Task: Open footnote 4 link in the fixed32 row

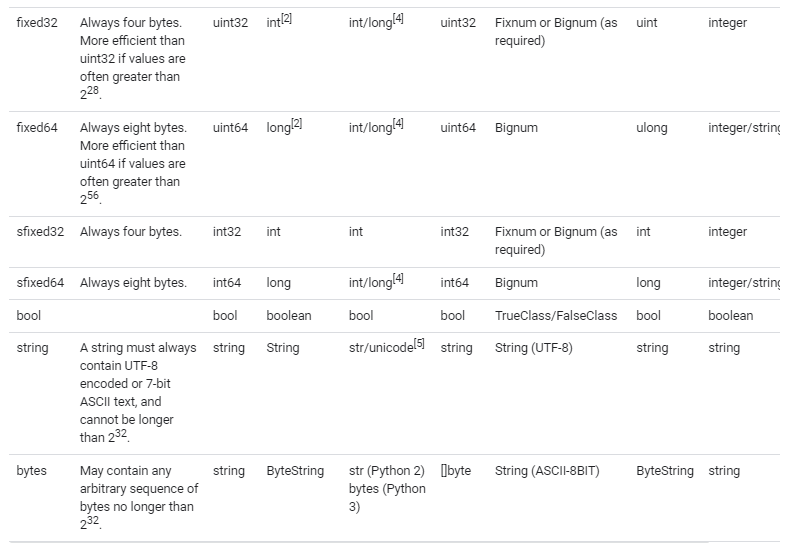Action: pyautogui.click(x=398, y=19)
